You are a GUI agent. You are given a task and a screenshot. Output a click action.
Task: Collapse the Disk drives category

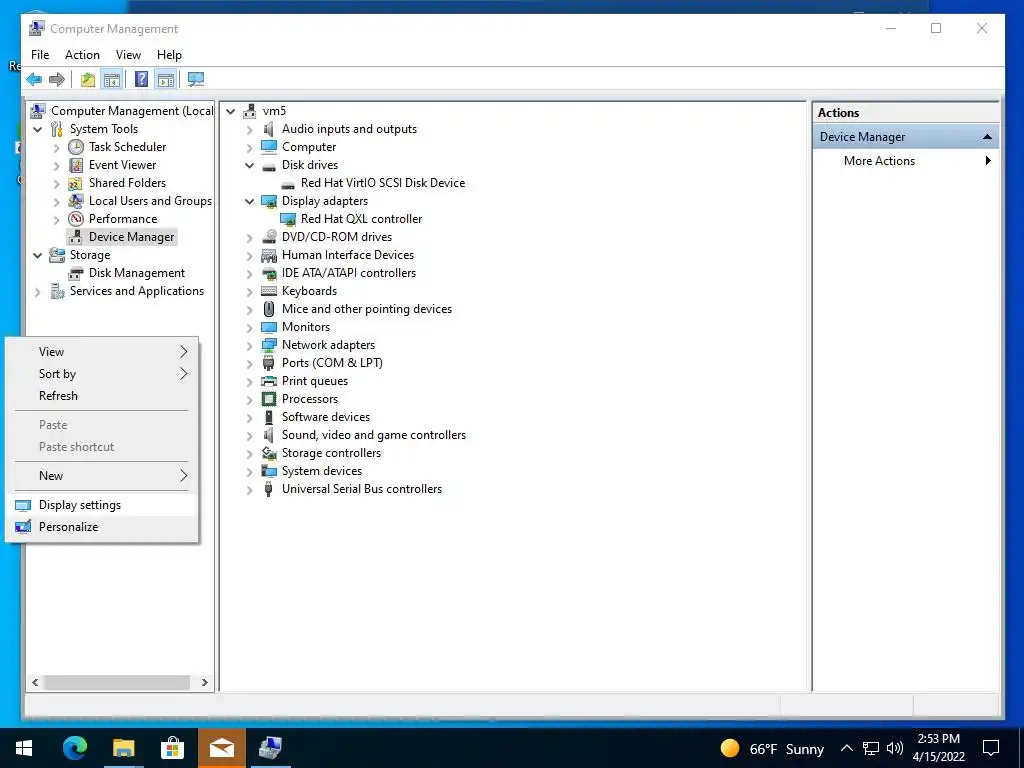tap(249, 165)
